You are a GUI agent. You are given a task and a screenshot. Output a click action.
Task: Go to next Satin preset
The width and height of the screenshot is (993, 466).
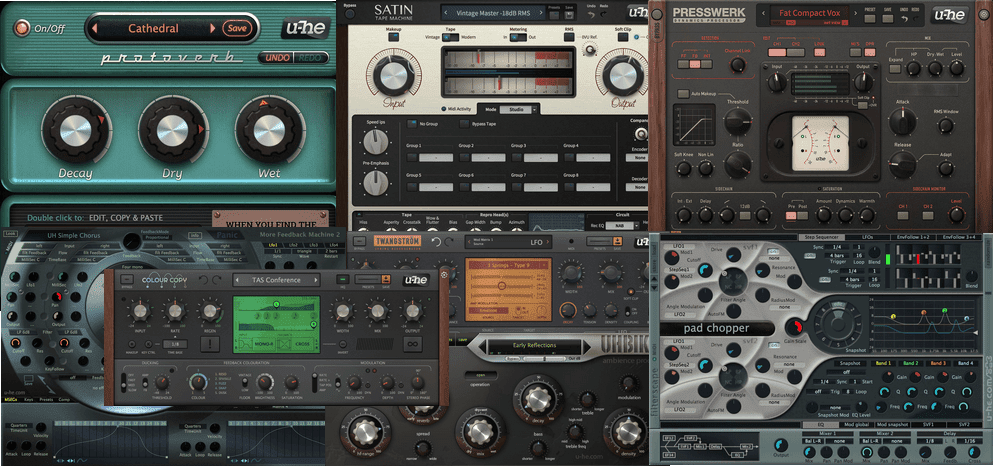pyautogui.click(x=541, y=13)
